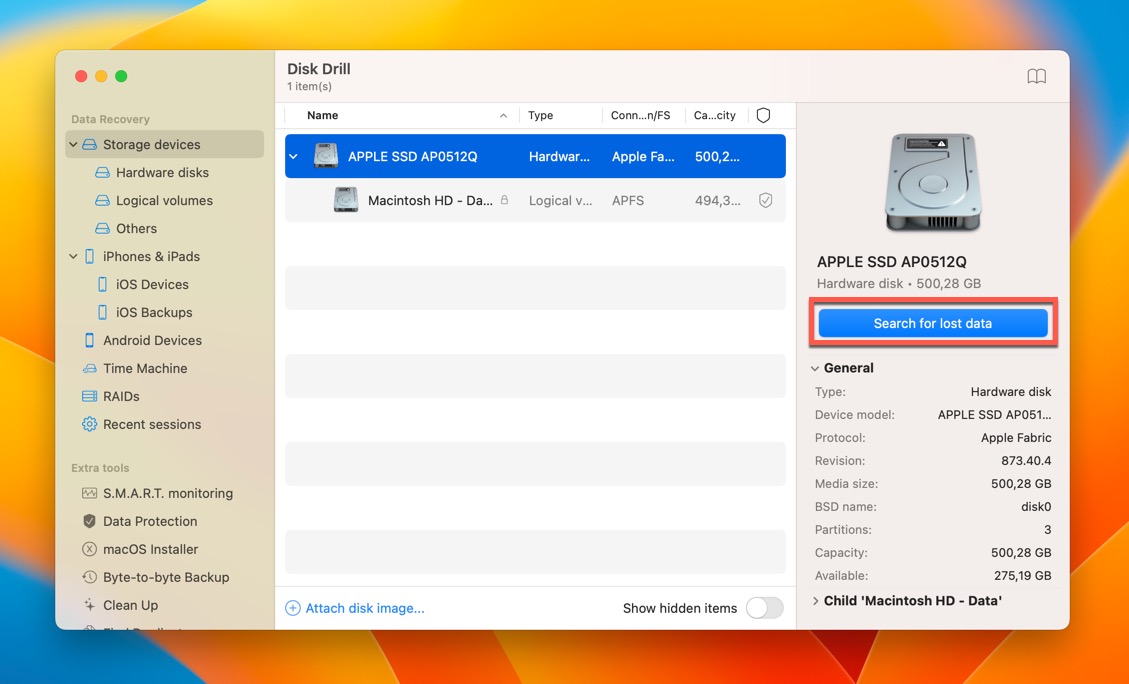This screenshot has width=1129, height=684.
Task: Click the Macintosh HD lock icon
Action: pos(504,200)
